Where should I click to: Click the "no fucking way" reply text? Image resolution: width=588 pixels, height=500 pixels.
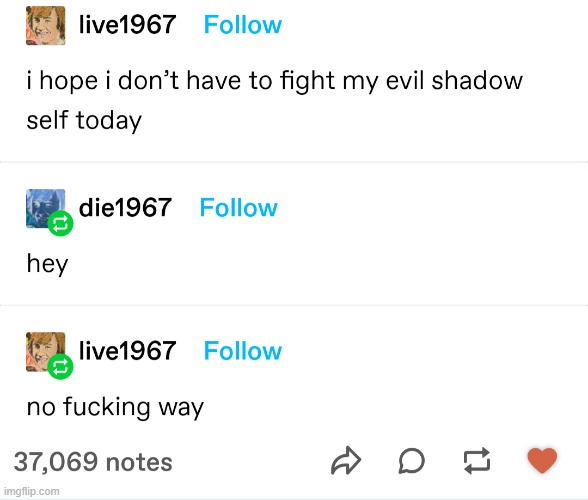point(115,408)
